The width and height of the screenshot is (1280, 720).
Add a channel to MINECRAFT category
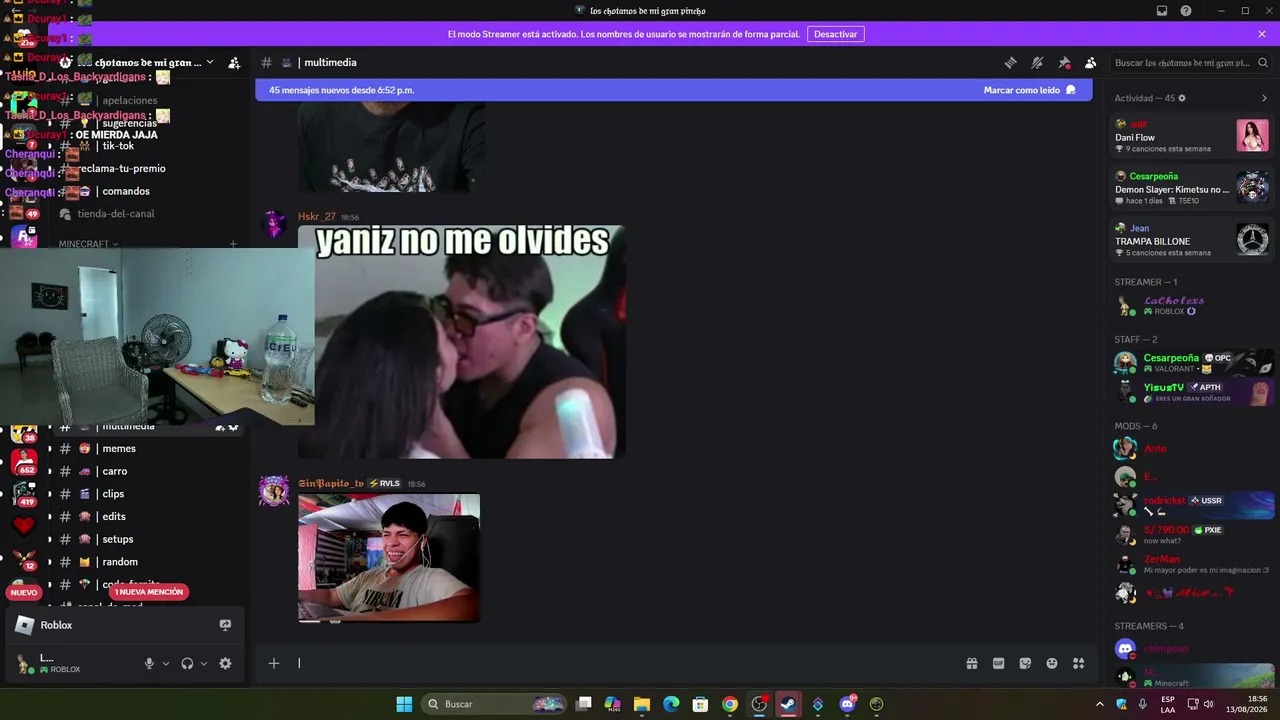pos(233,244)
